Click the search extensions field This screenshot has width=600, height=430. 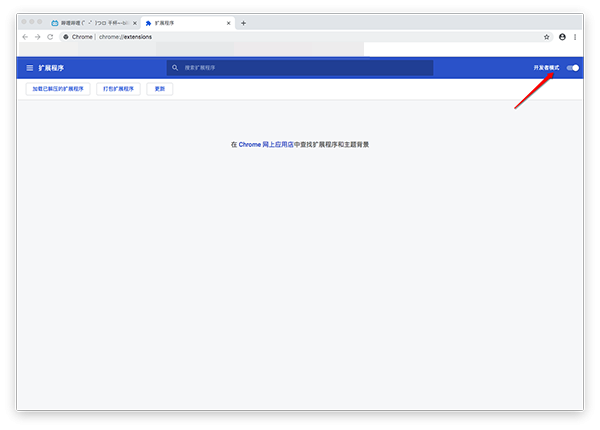coord(300,68)
